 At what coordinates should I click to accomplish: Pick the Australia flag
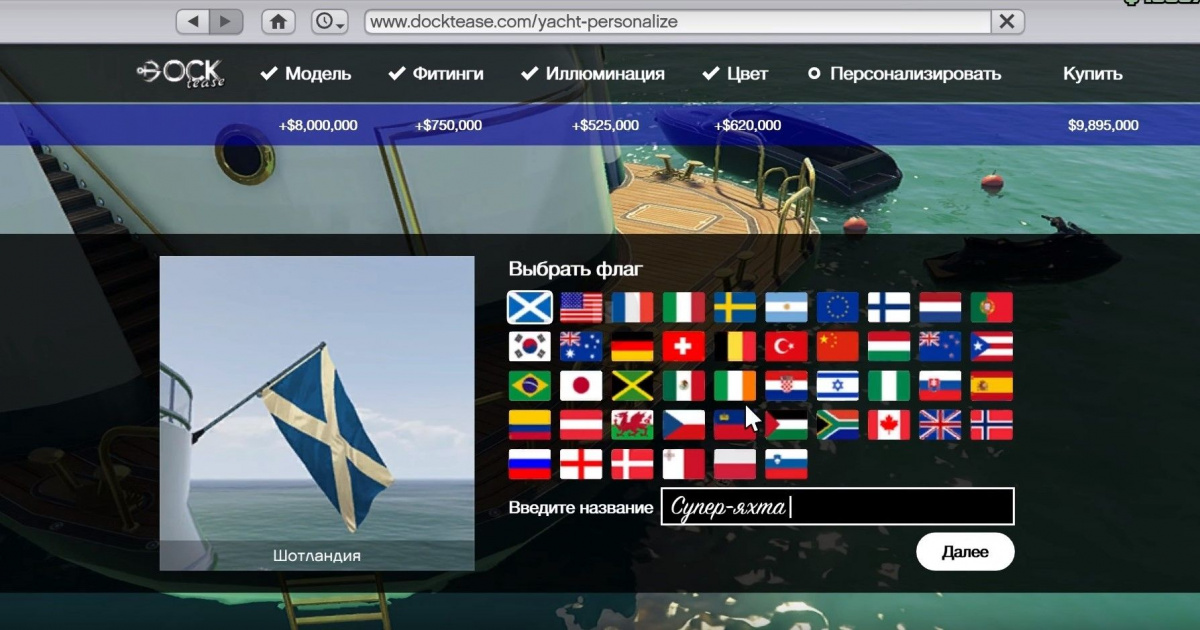[581, 346]
